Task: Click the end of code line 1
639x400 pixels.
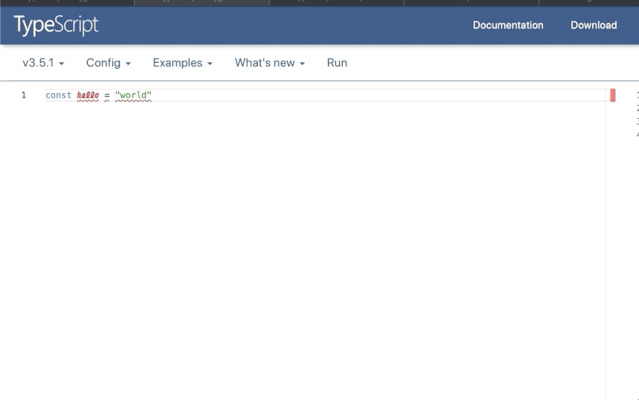Action: 152,95
